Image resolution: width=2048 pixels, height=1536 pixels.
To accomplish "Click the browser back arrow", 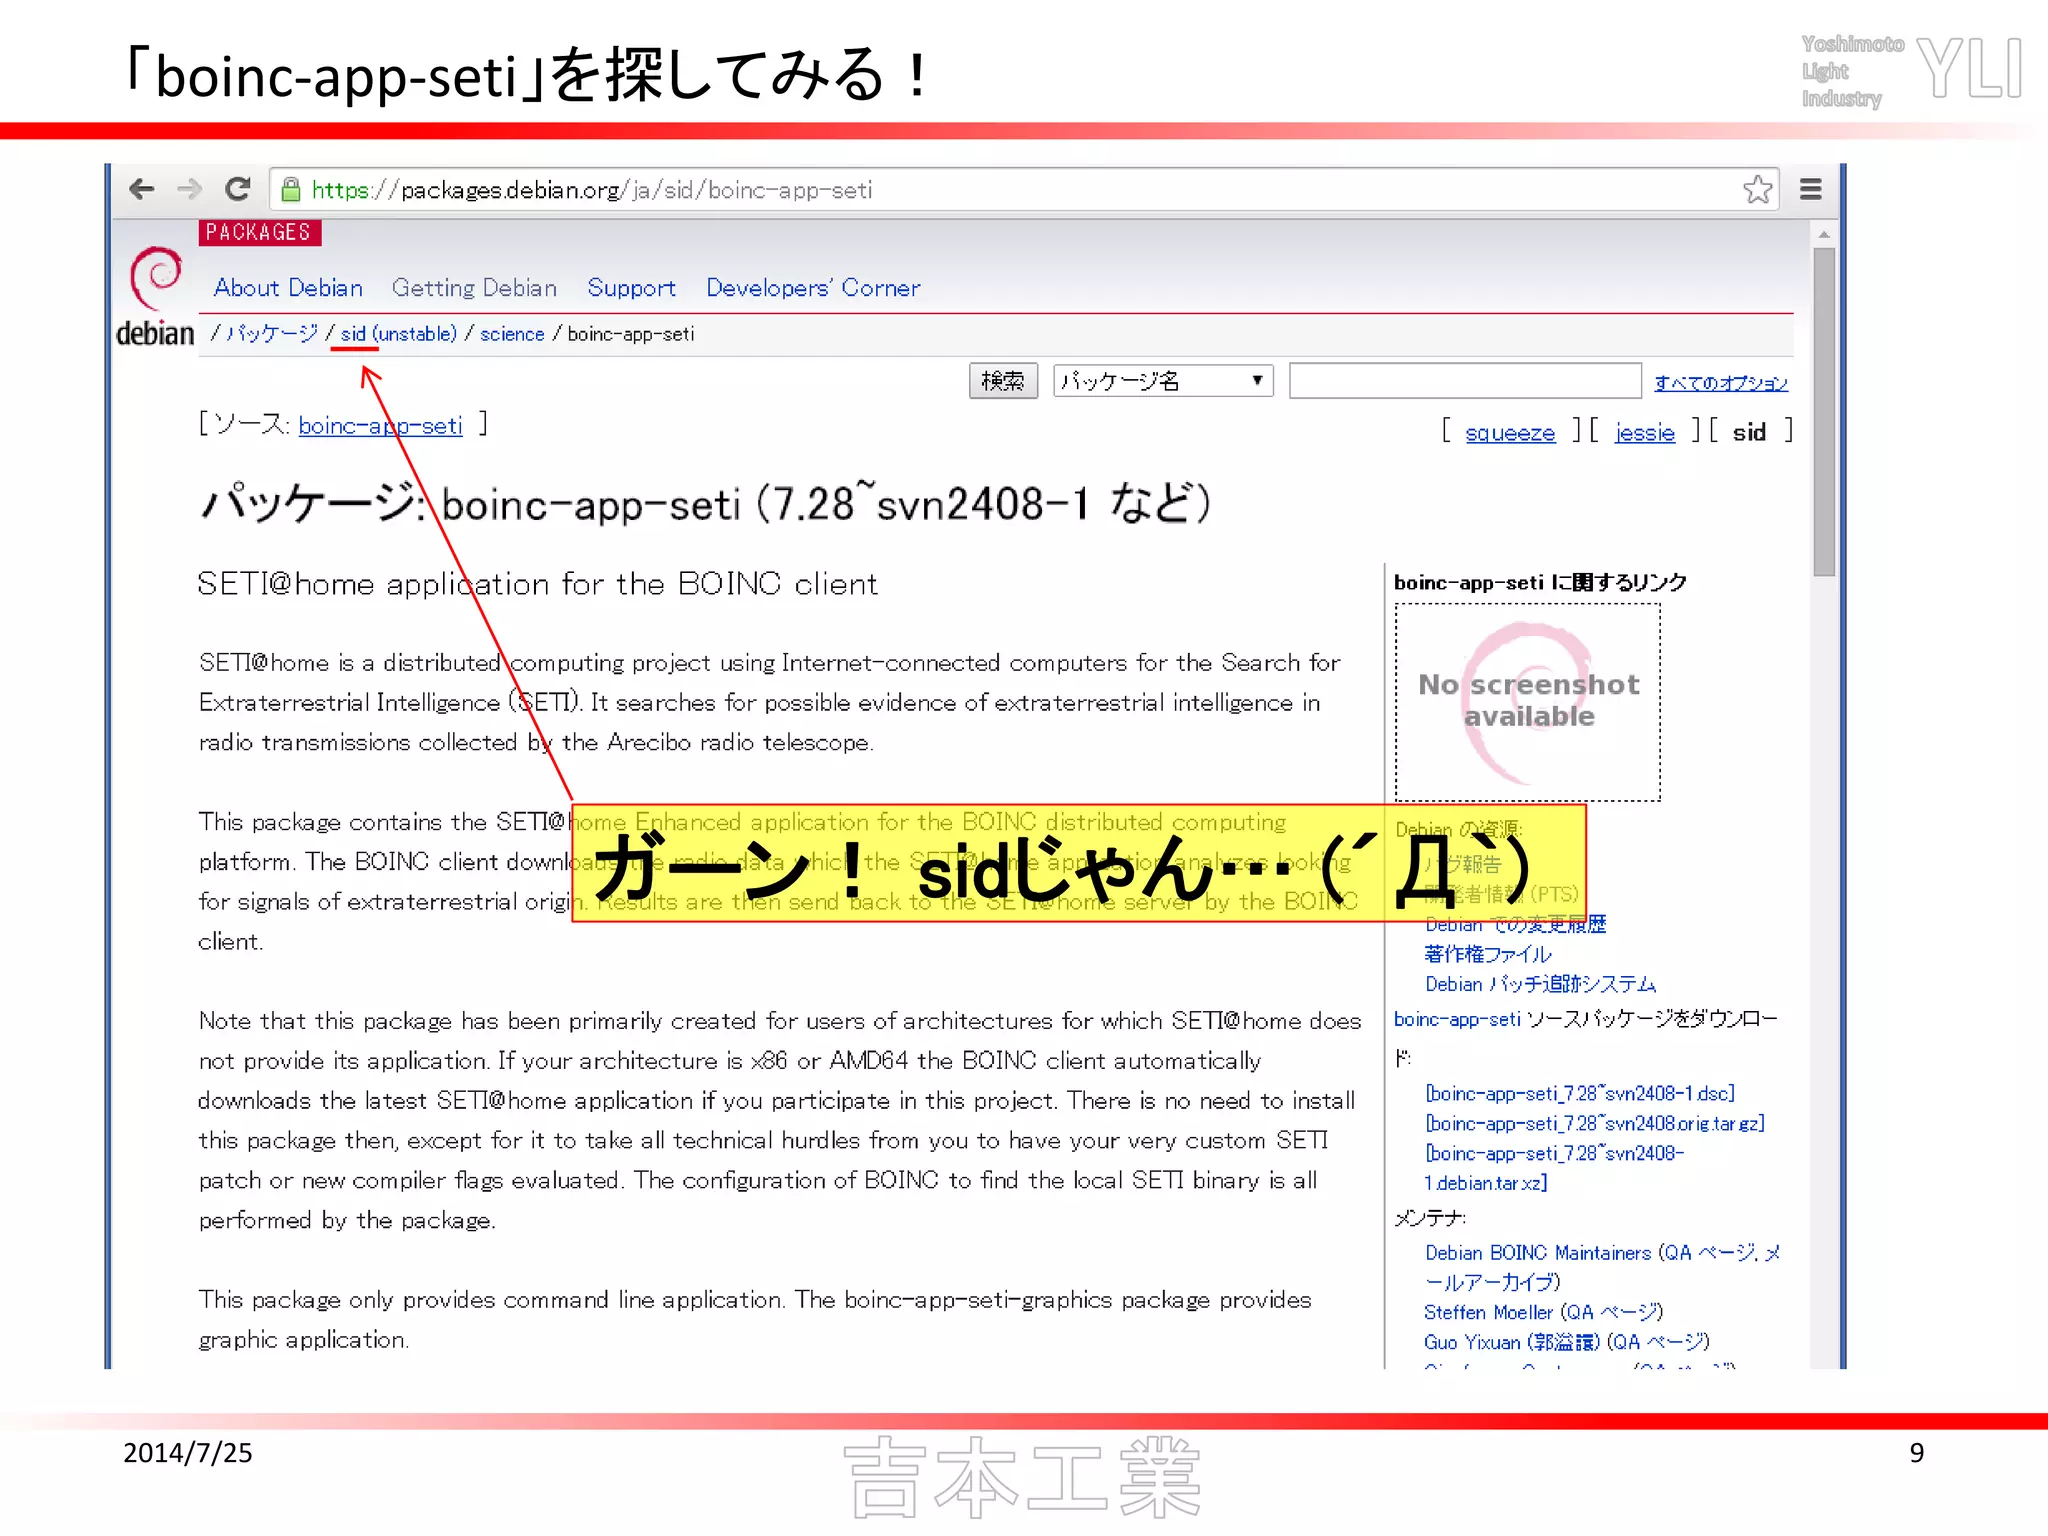I will coord(142,189).
